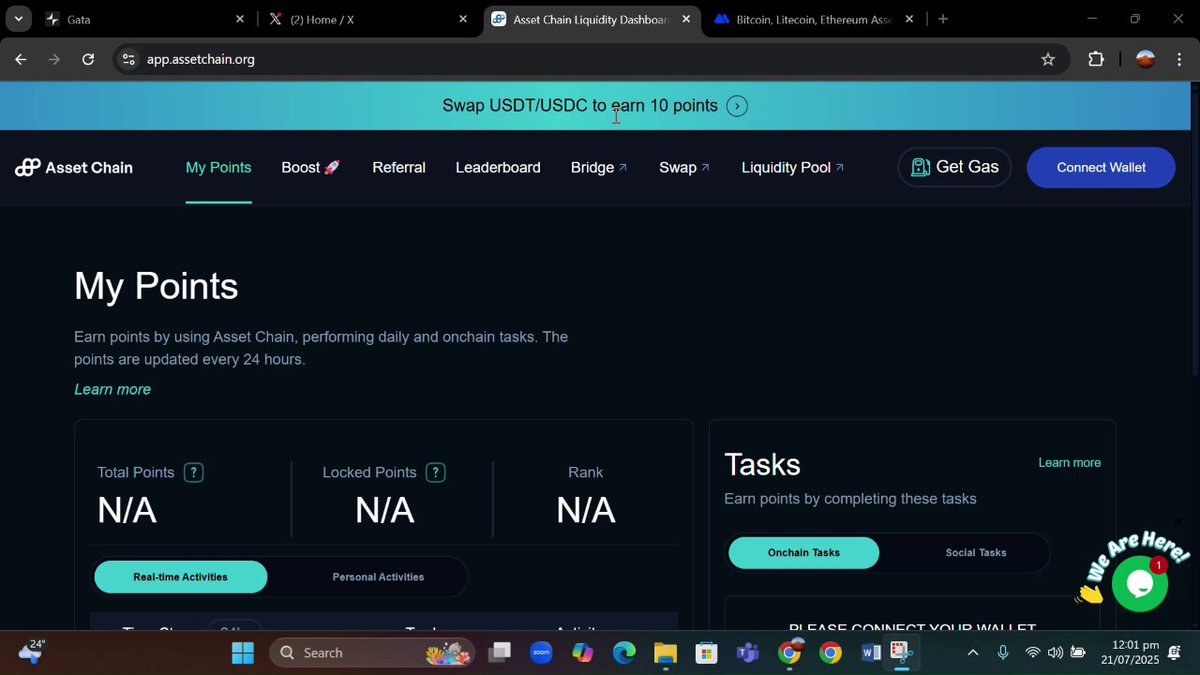Select Onchain Tasks toggle

[804, 553]
